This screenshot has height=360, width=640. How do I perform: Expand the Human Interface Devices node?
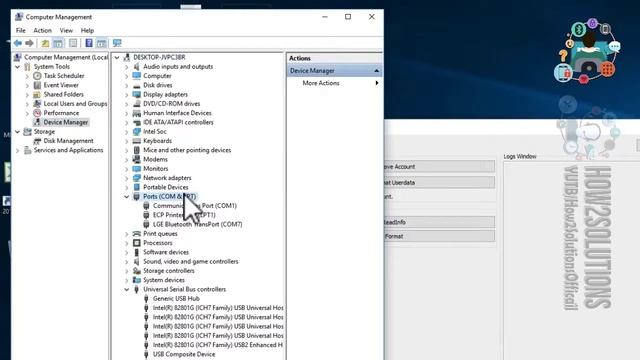point(127,113)
